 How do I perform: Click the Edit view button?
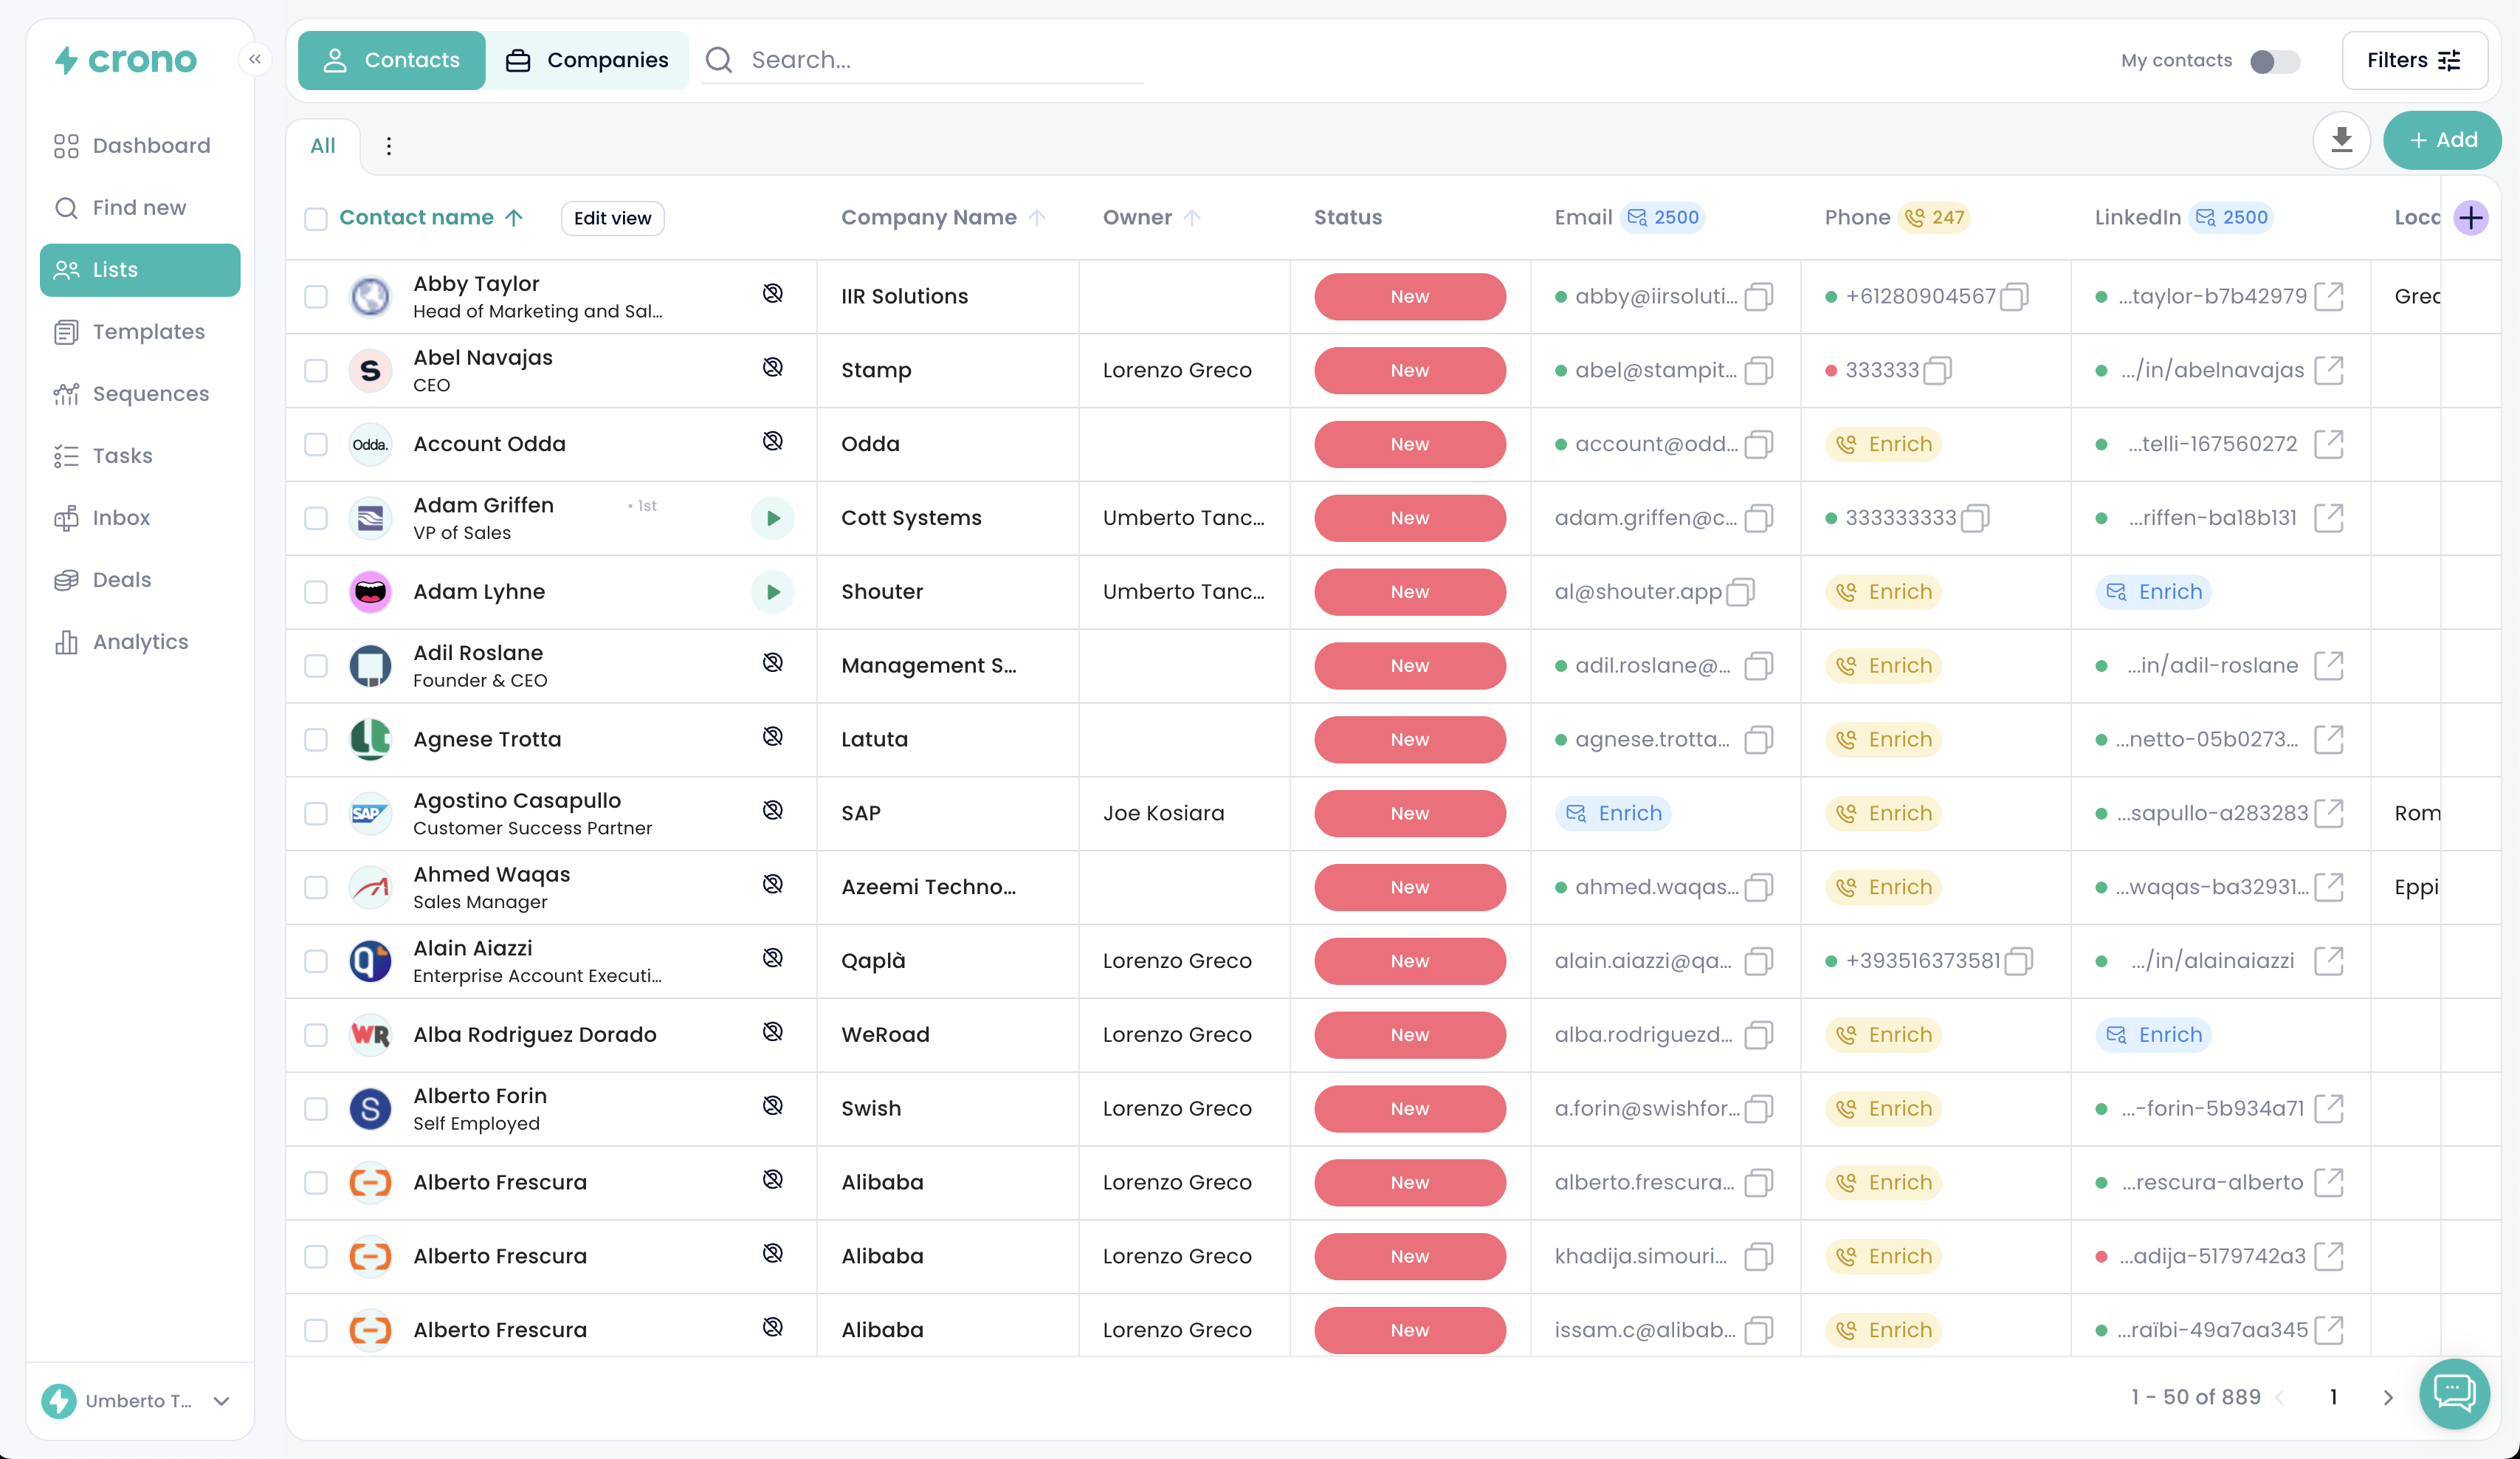point(612,218)
